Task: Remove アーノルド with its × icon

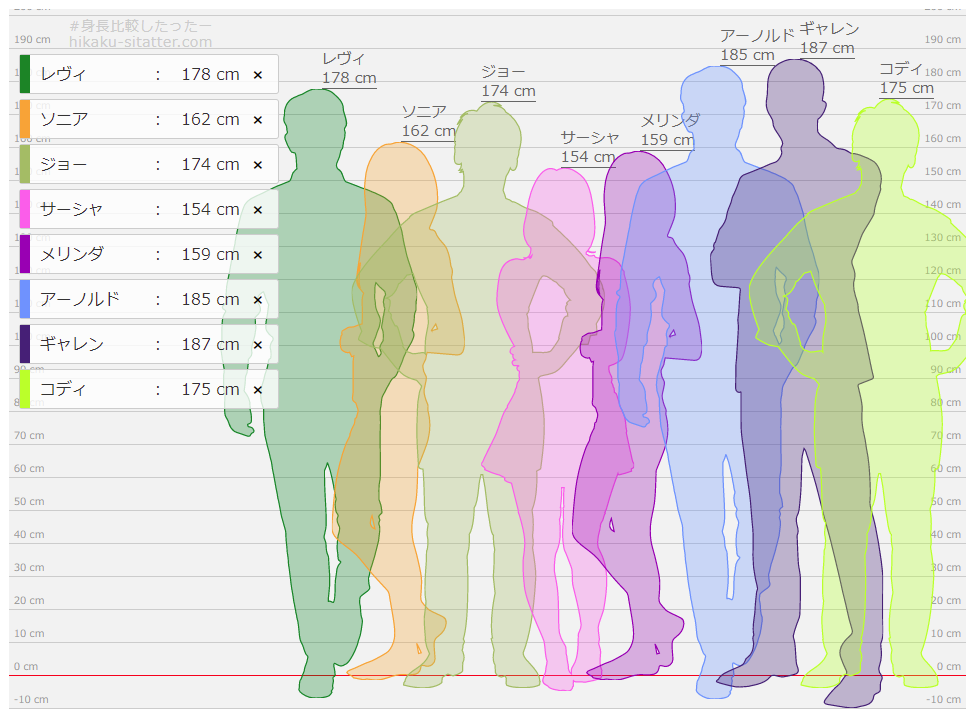Action: 257,300
